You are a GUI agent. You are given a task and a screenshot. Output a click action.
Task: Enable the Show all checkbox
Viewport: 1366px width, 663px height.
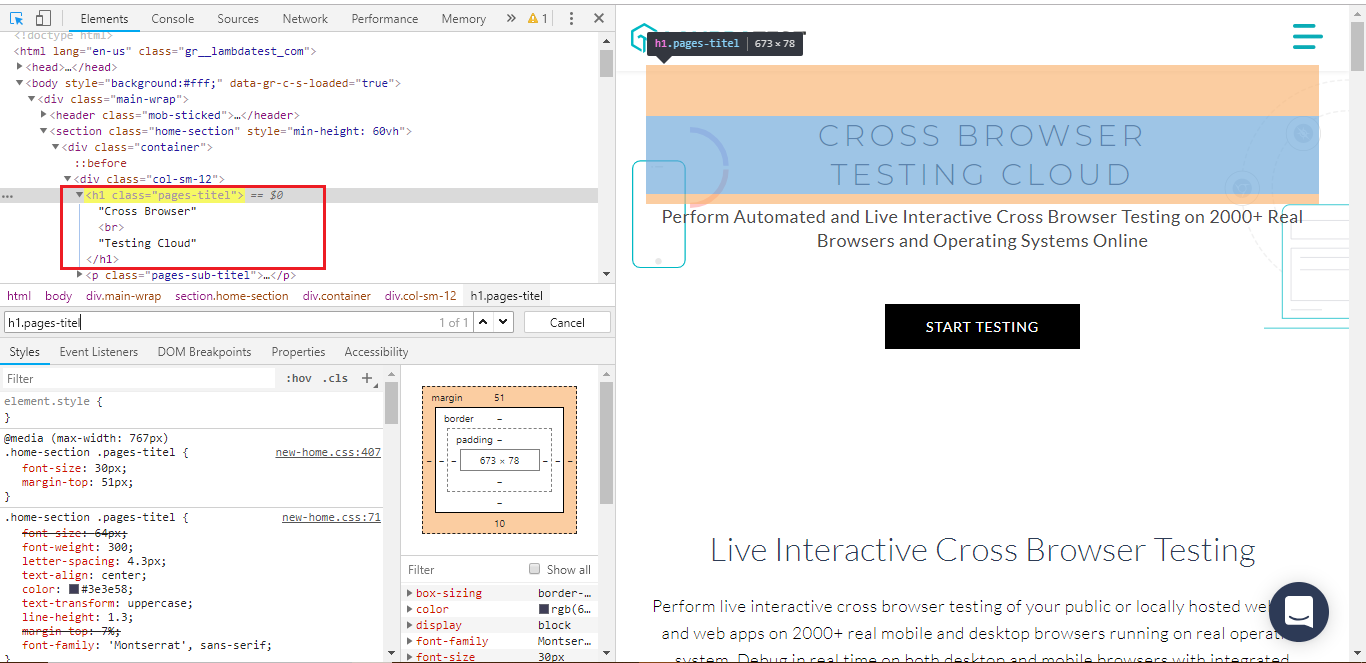click(534, 569)
